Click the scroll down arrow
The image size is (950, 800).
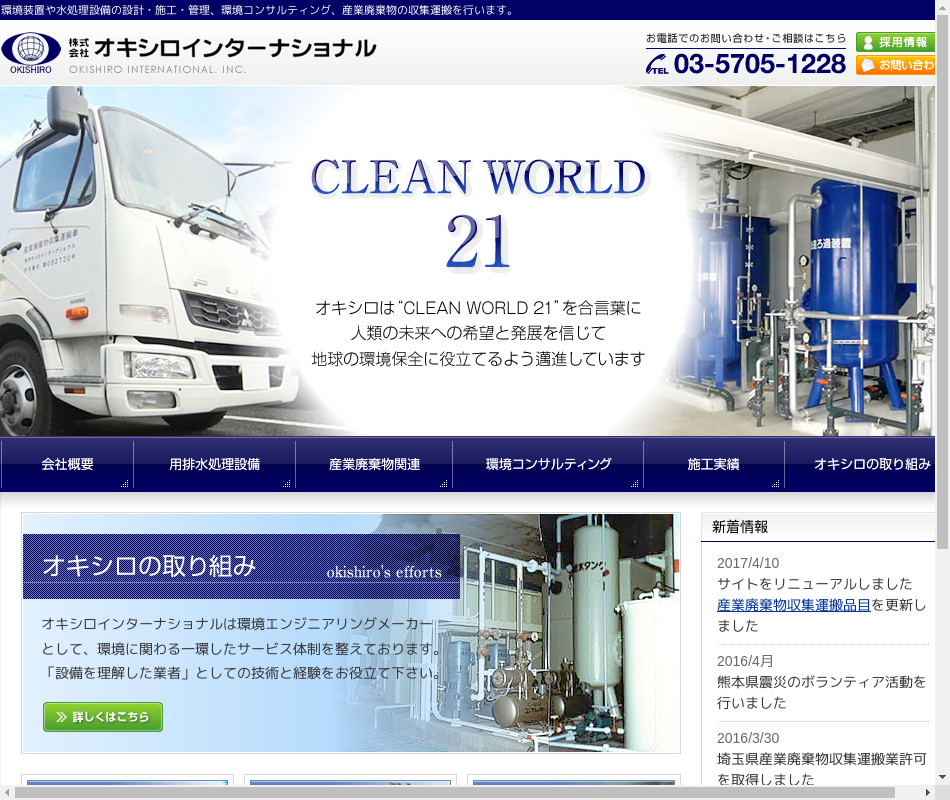pos(943,777)
